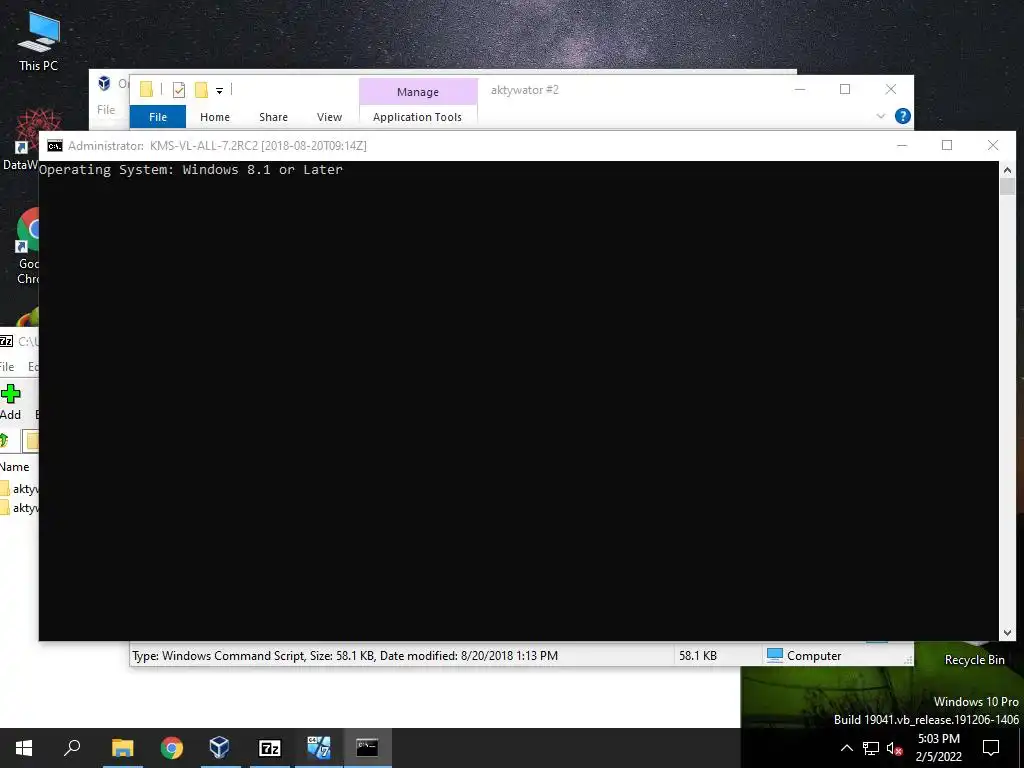Select taskbar icon left of command prompt
Image resolution: width=1024 pixels, height=768 pixels.
(319, 748)
